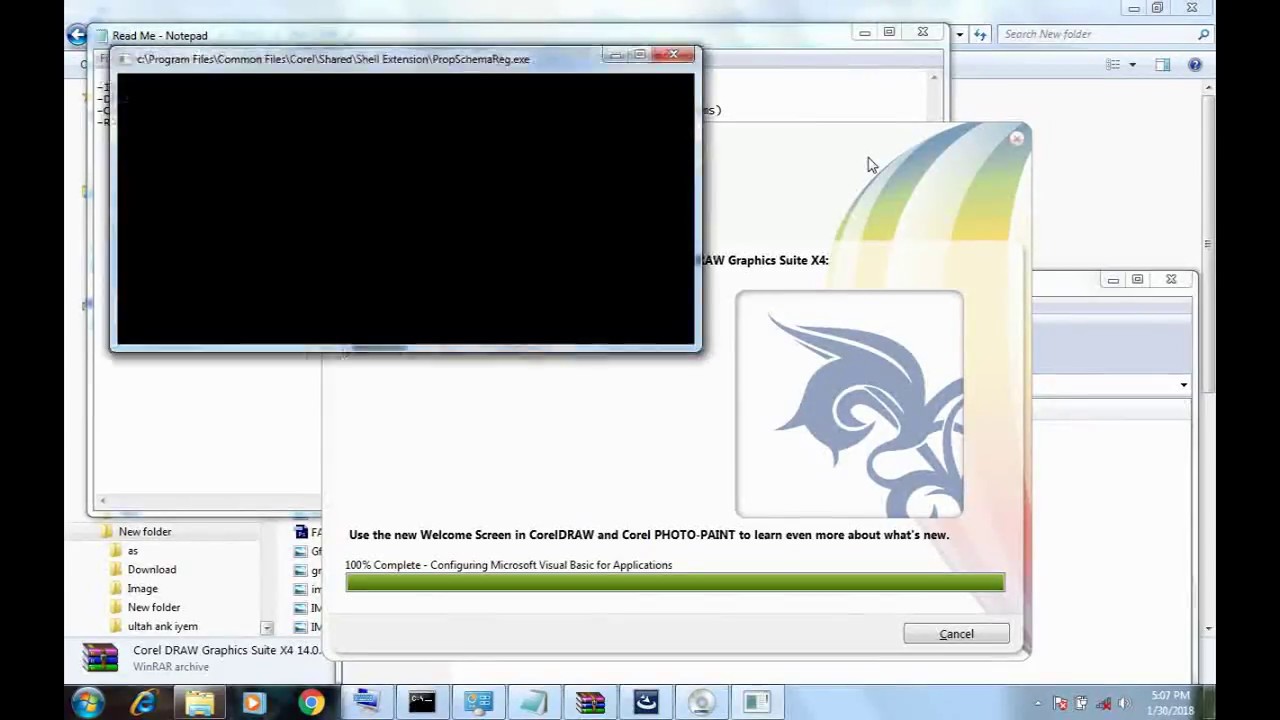Viewport: 1280px width, 720px height.
Task: Select the 'ultah ank iyem' folder
Action: pos(162,627)
